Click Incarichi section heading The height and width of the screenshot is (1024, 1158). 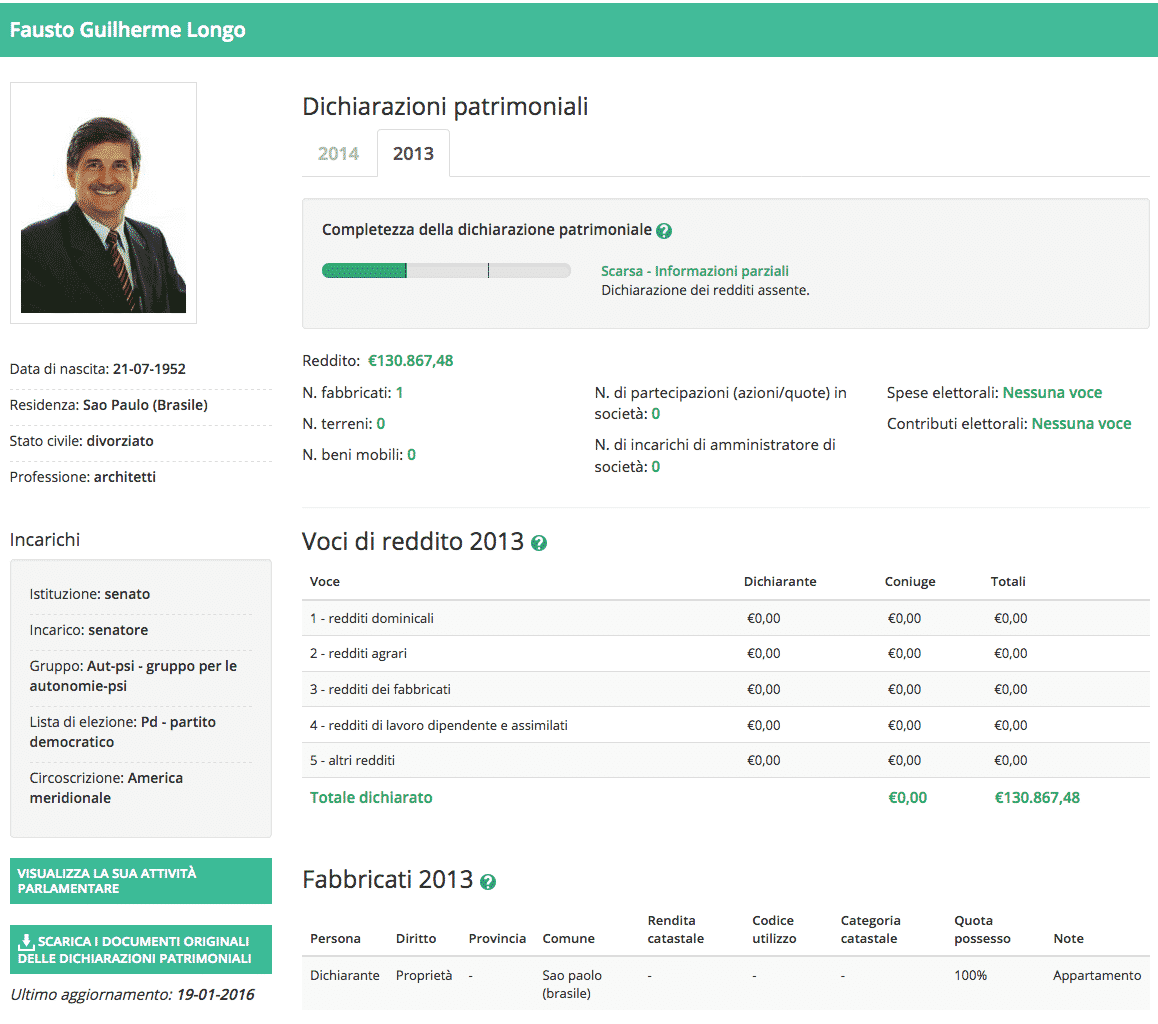pos(45,540)
